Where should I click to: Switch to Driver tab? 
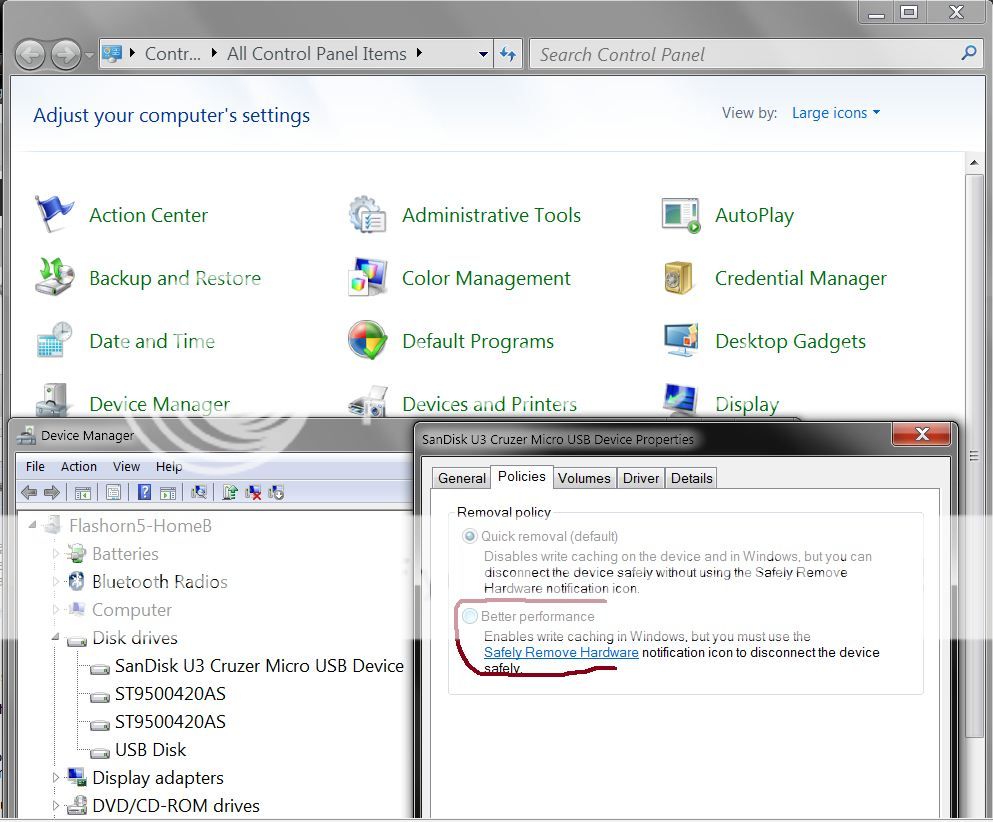[x=641, y=478]
